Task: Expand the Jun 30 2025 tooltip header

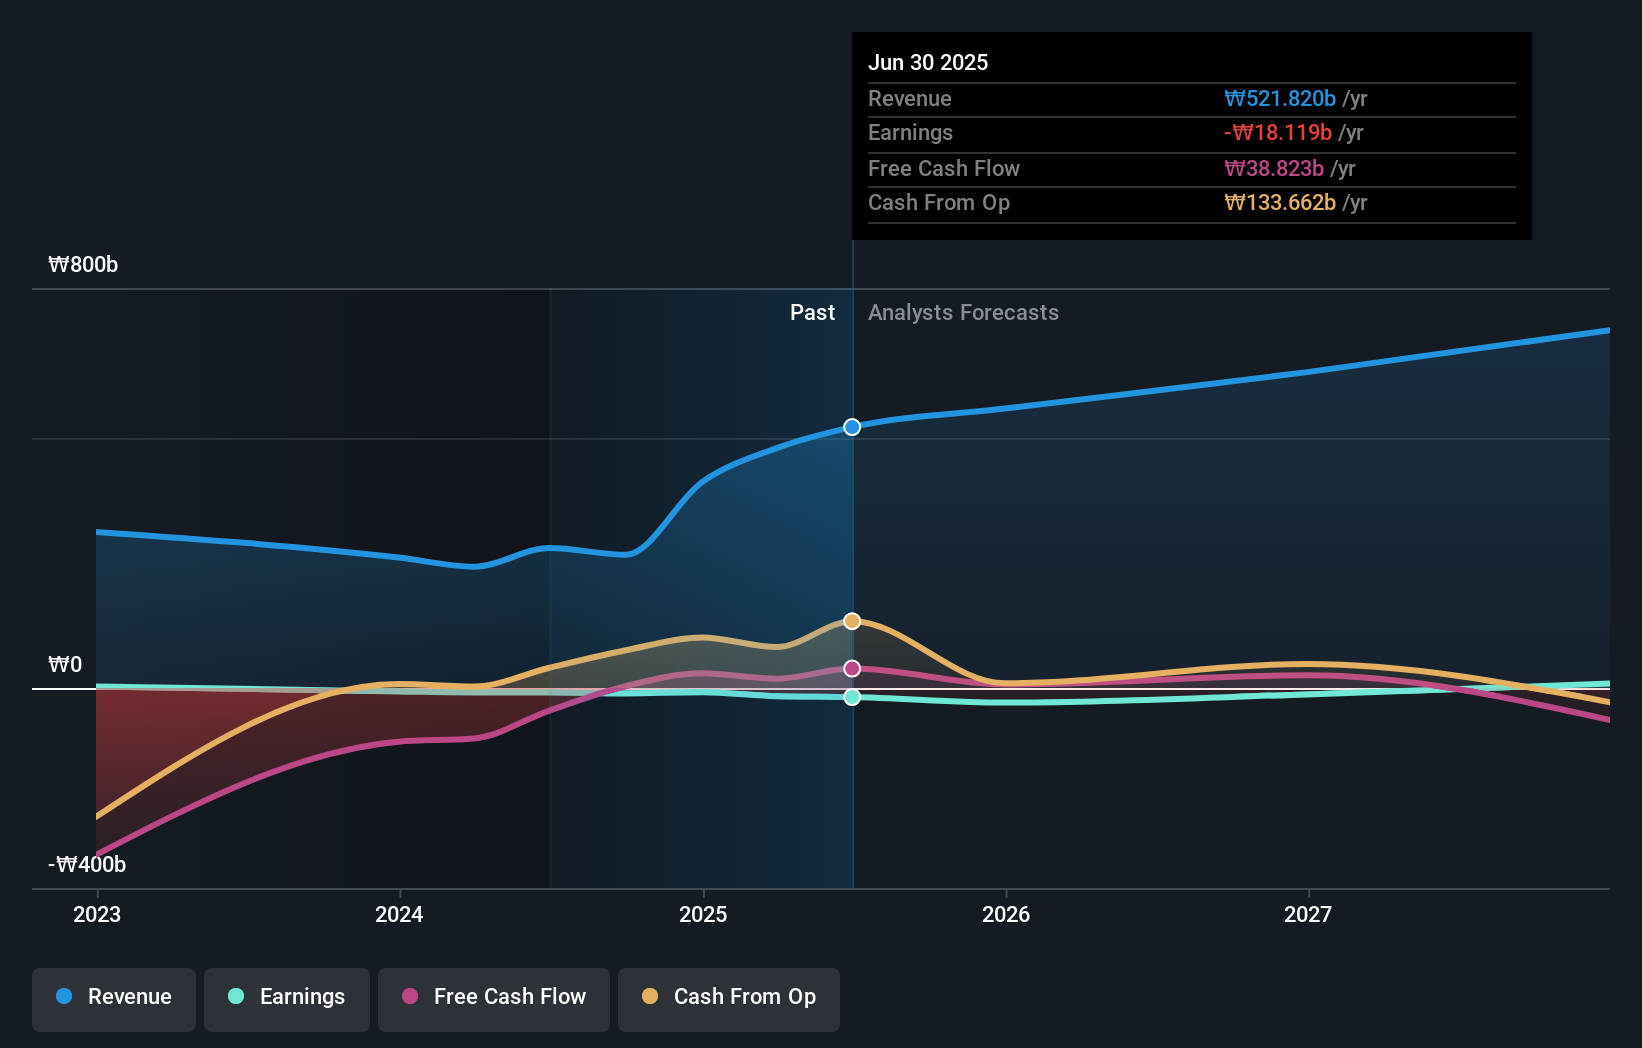Action: point(928,62)
